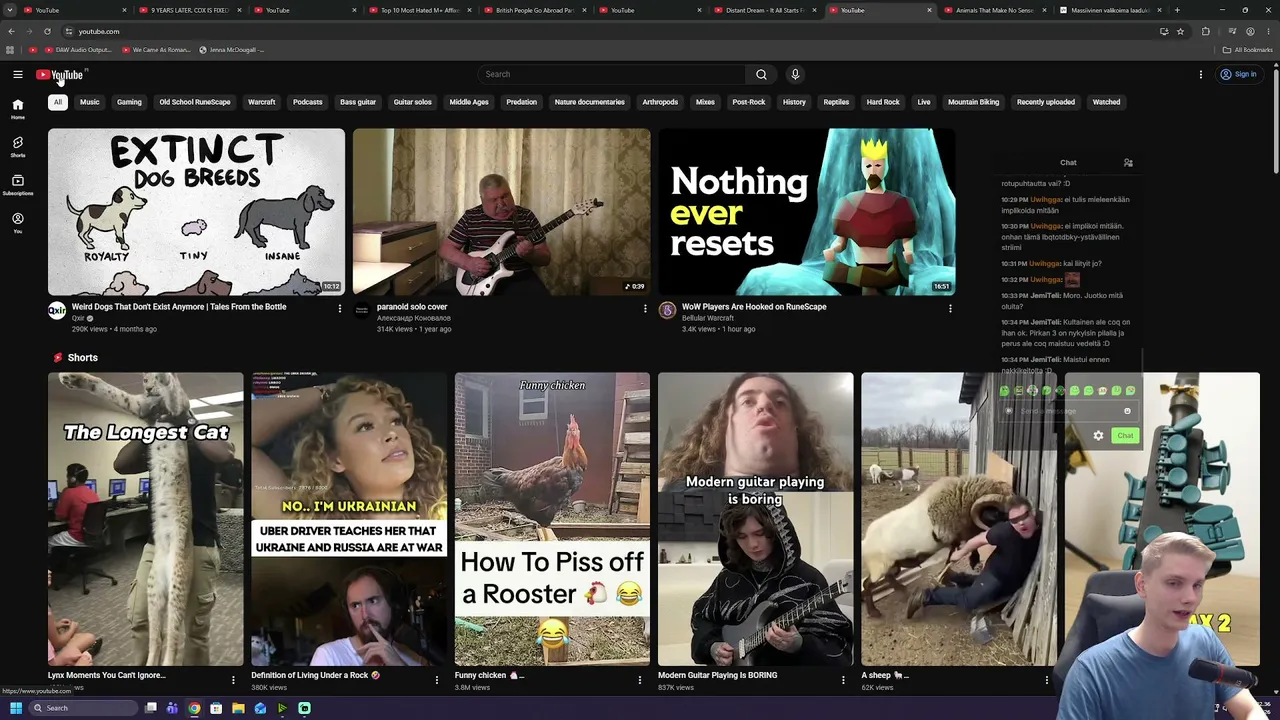
Task: Click the chat Send a message field
Action: pos(1067,411)
